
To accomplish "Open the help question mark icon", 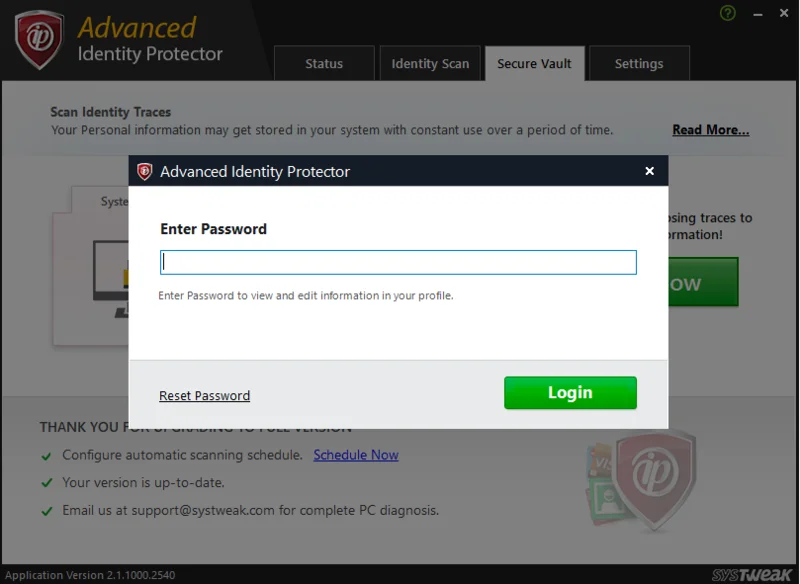I will [x=728, y=13].
